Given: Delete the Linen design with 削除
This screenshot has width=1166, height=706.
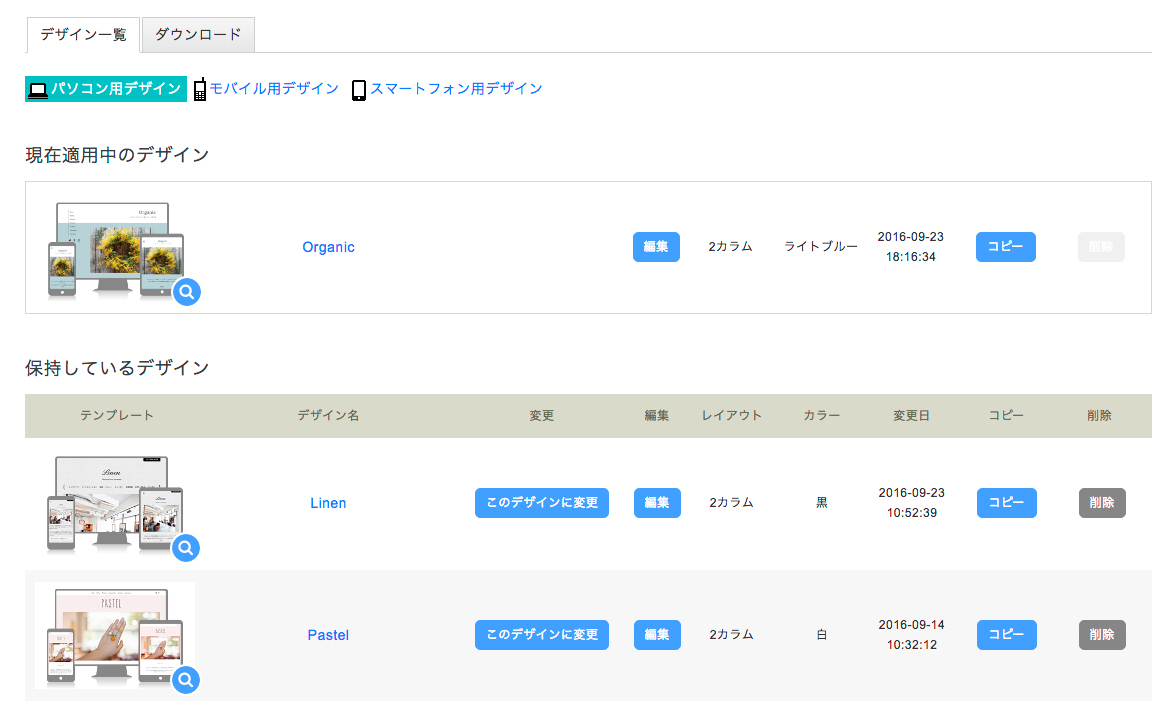Looking at the screenshot, I should click(1101, 503).
